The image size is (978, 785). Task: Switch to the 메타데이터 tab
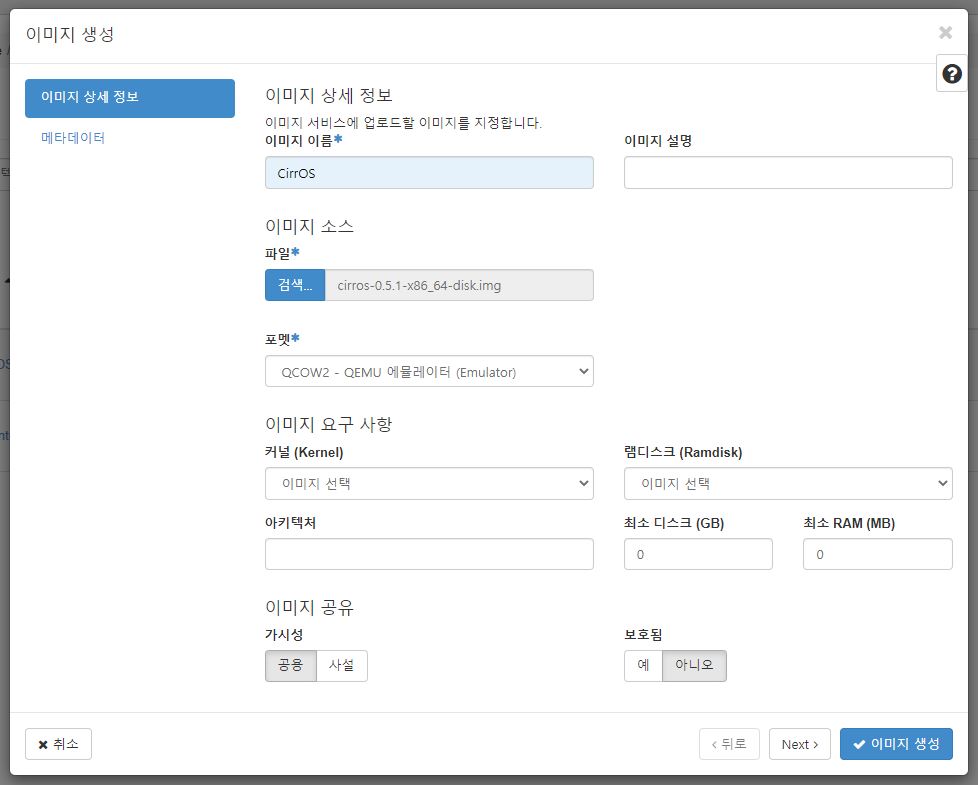coord(73,138)
